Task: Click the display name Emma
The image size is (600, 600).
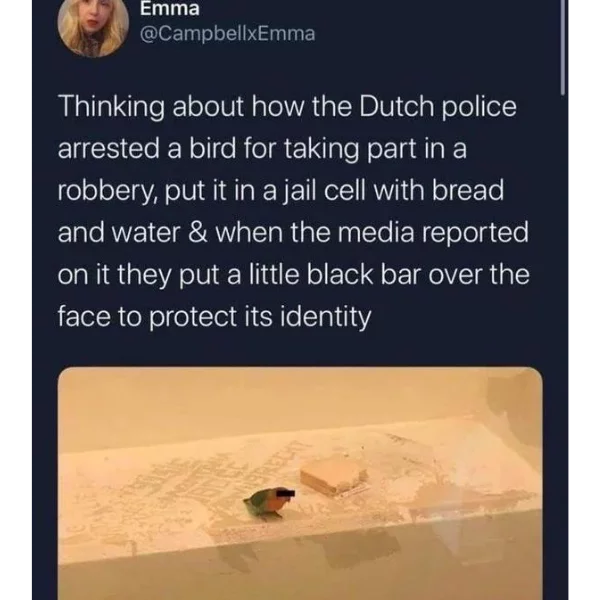Action: pos(170,8)
